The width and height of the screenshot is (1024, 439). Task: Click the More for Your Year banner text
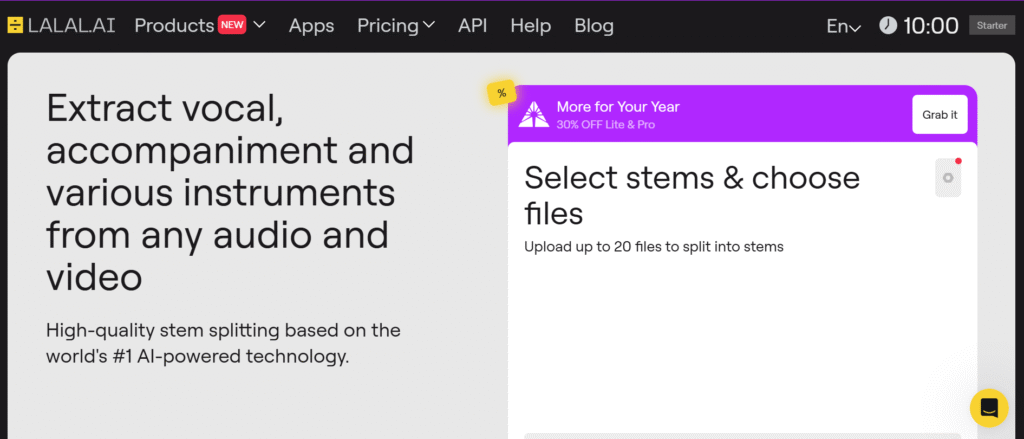618,107
